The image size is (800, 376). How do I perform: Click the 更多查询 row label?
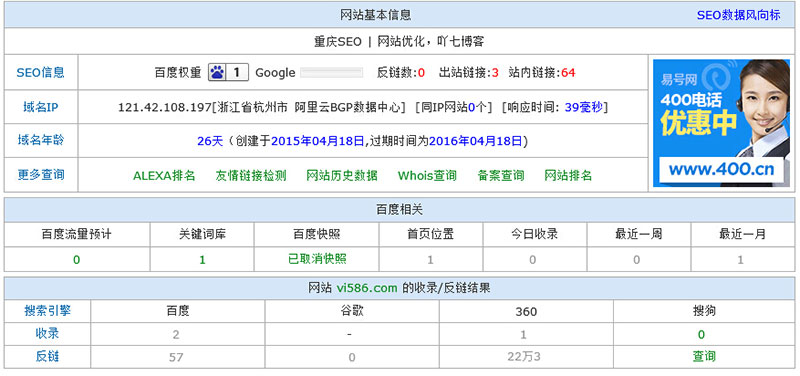(x=41, y=175)
